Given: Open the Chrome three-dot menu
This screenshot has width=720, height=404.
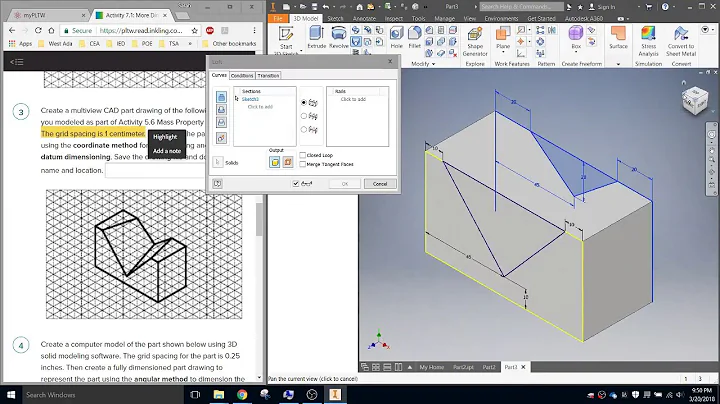Looking at the screenshot, I should (254, 30).
